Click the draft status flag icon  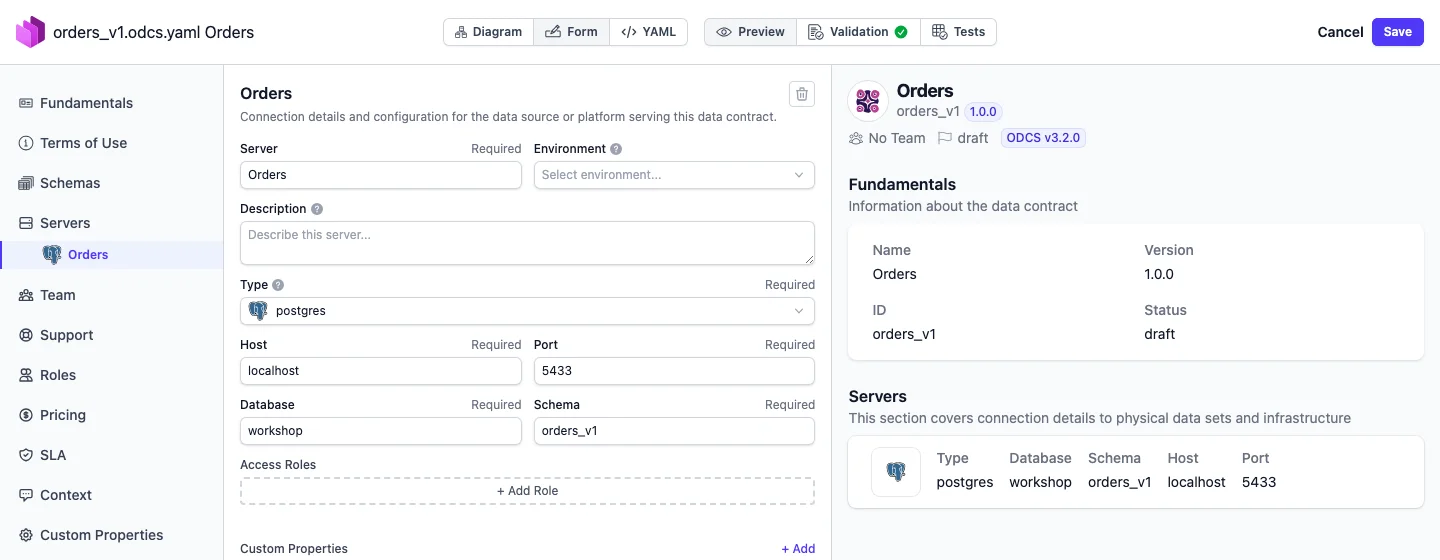944,138
